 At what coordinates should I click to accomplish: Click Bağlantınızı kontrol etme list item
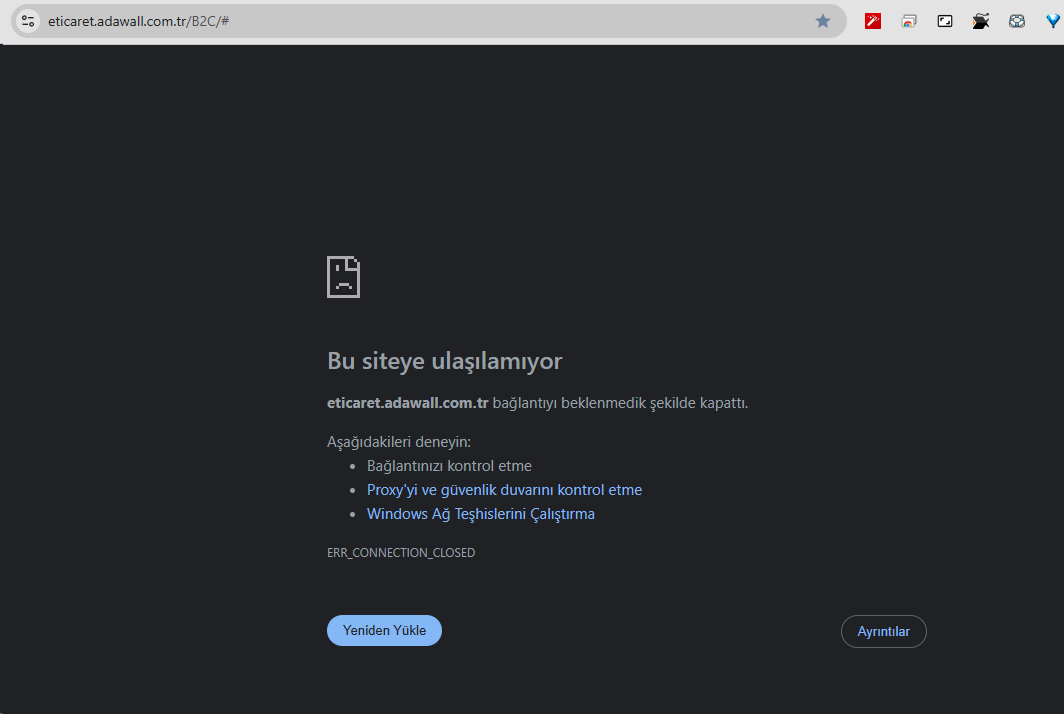tap(449, 466)
